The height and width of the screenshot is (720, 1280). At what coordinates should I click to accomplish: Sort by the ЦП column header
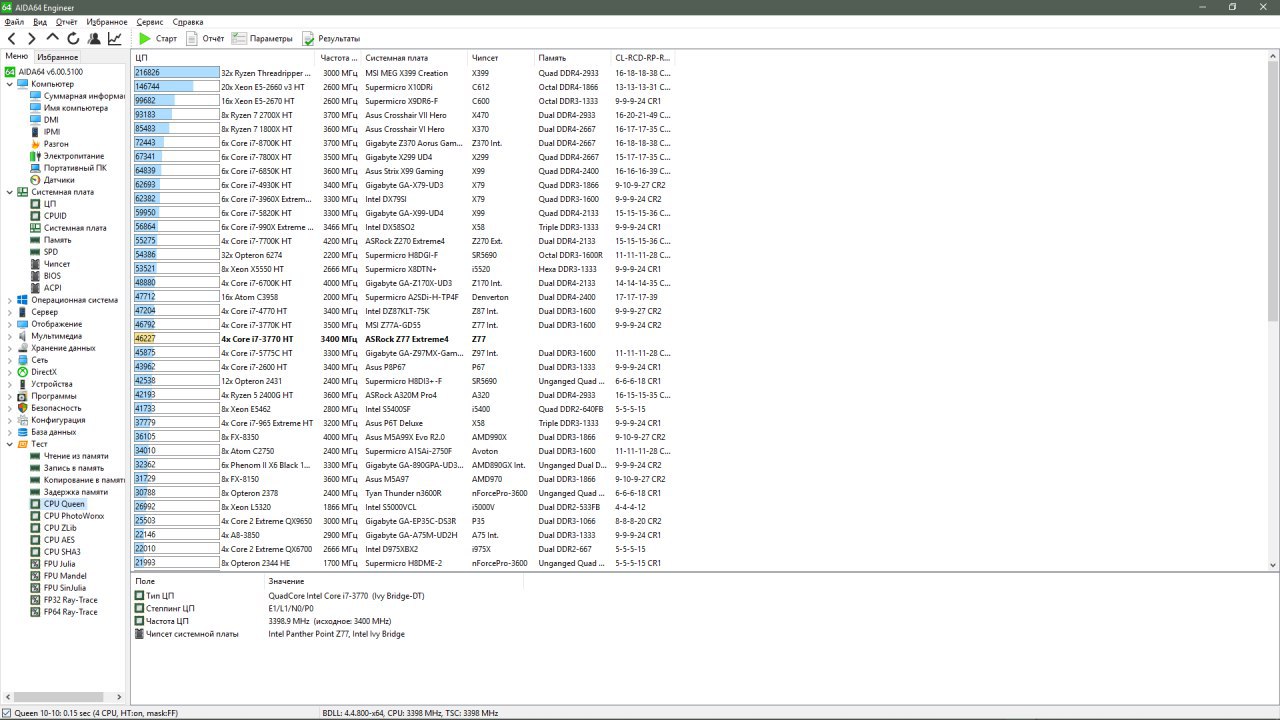(x=224, y=58)
